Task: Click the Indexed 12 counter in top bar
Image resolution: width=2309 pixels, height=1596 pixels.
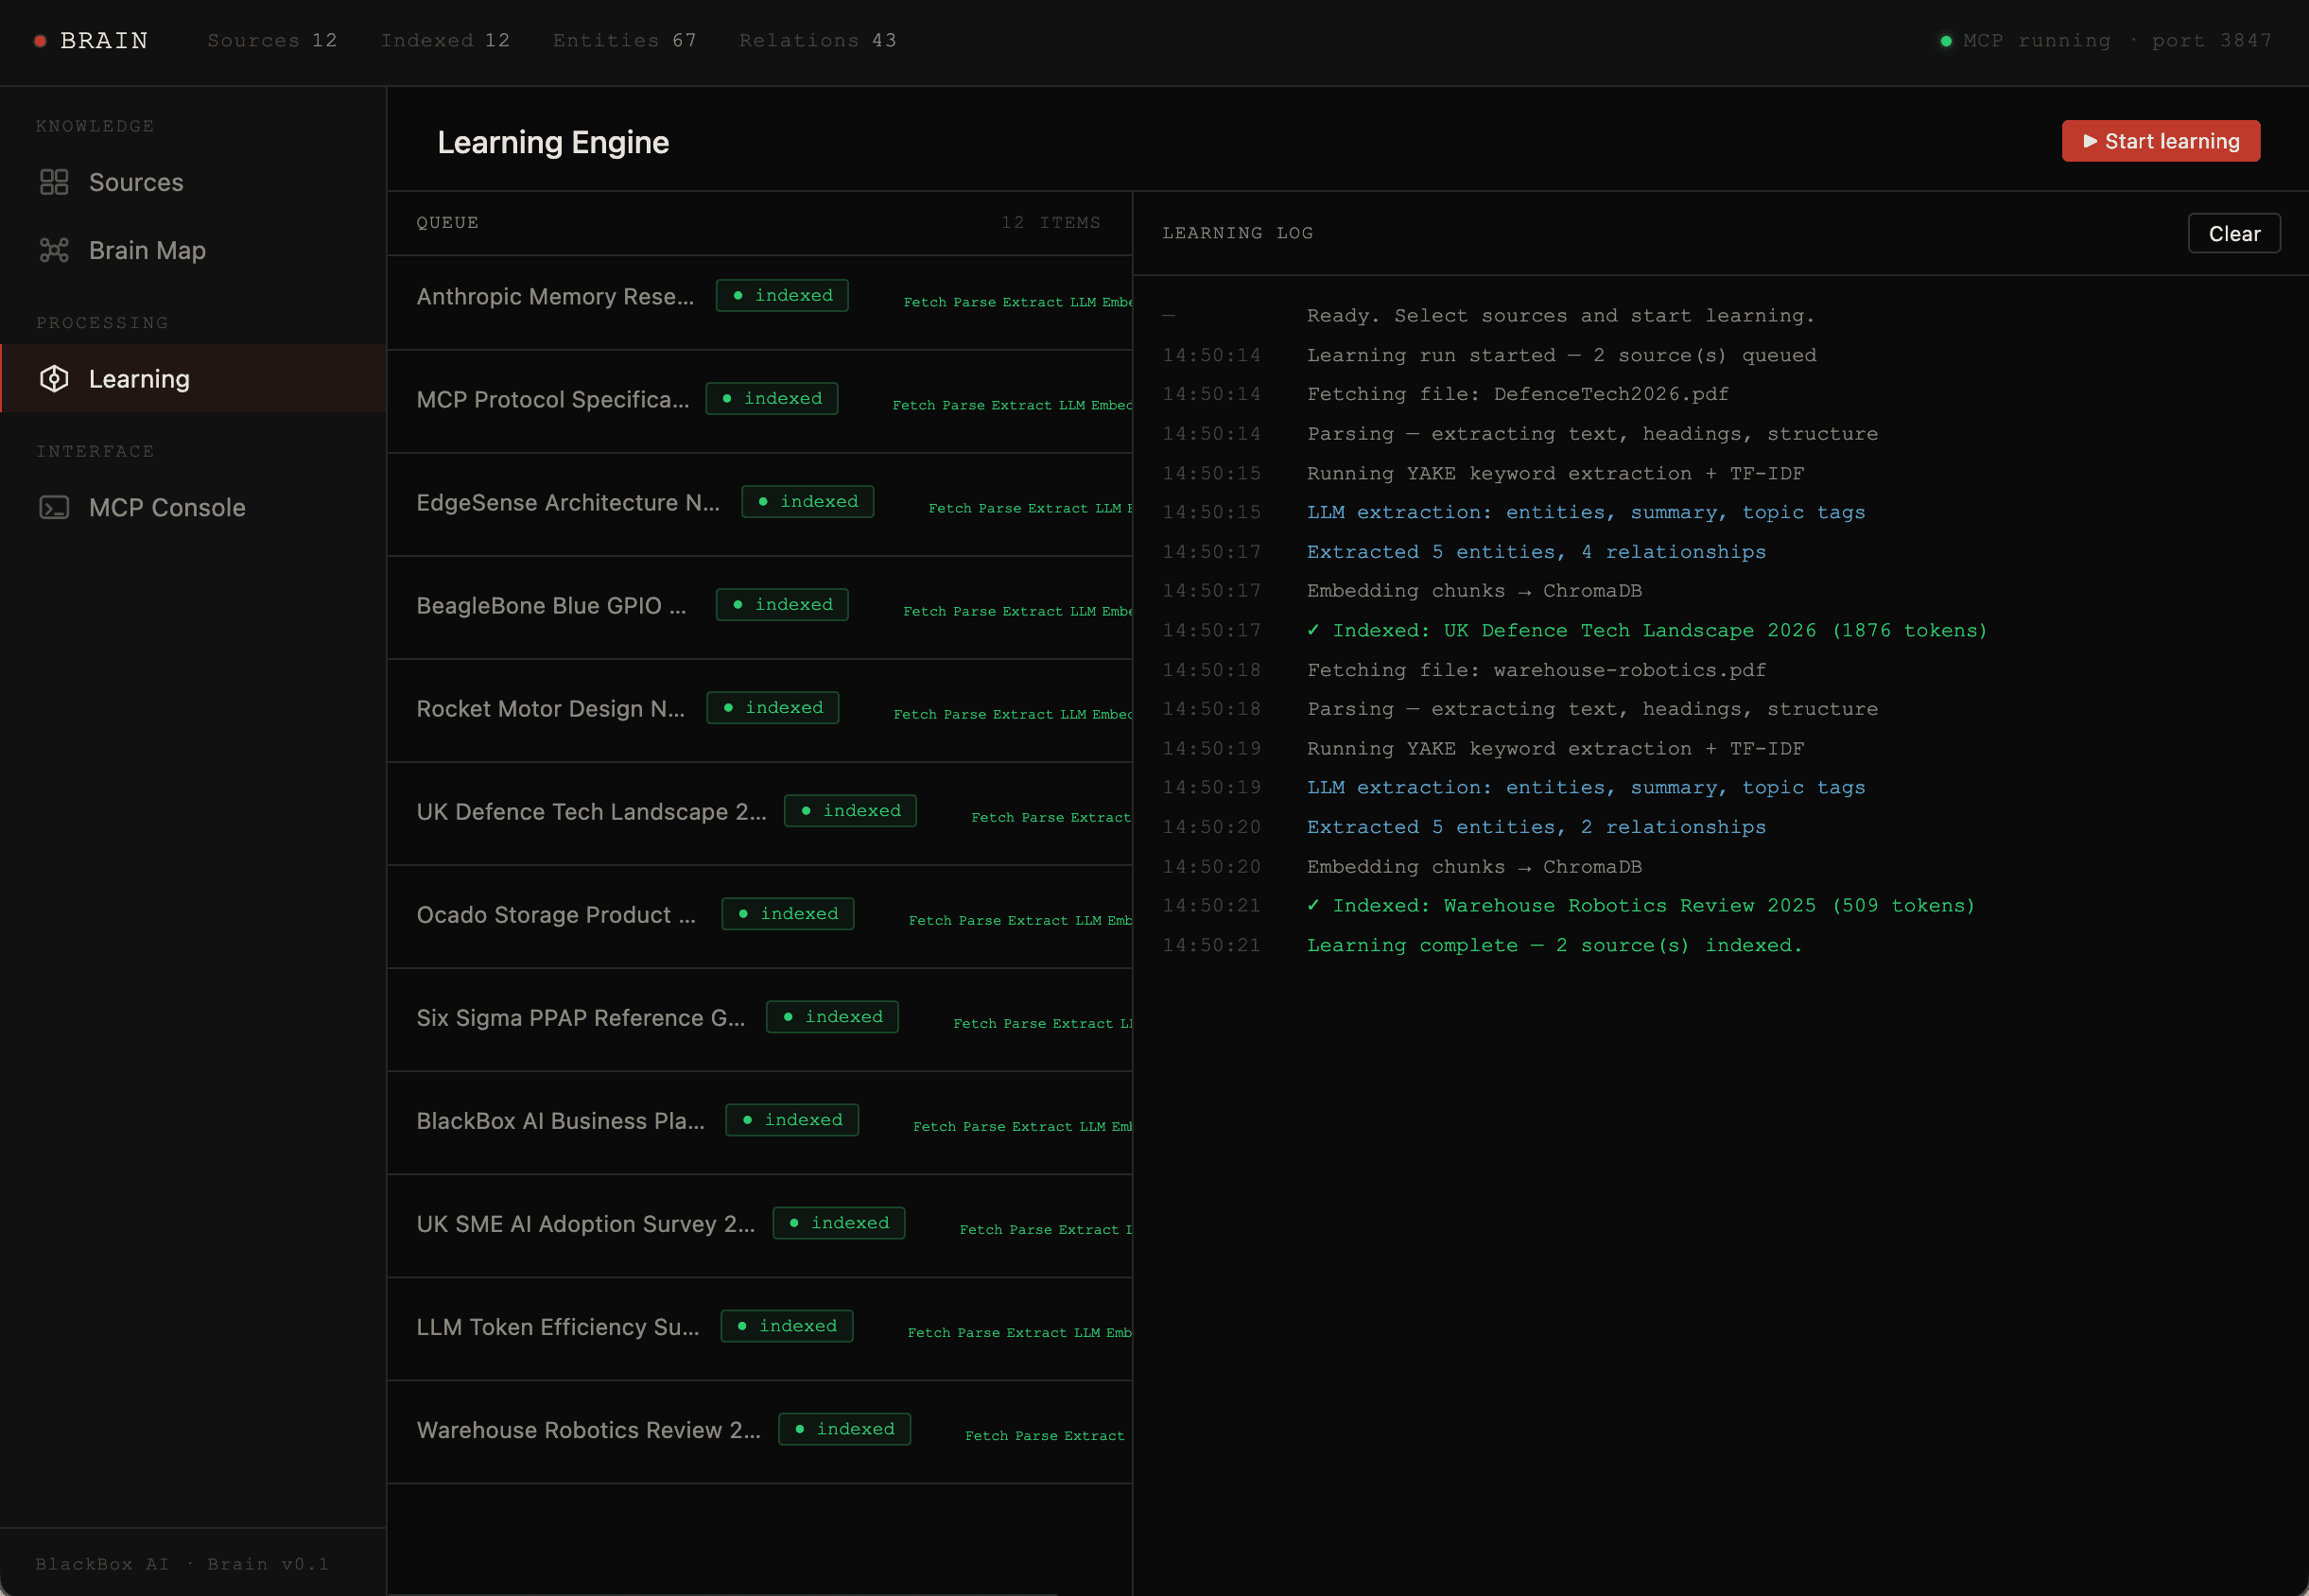Action: [445, 41]
